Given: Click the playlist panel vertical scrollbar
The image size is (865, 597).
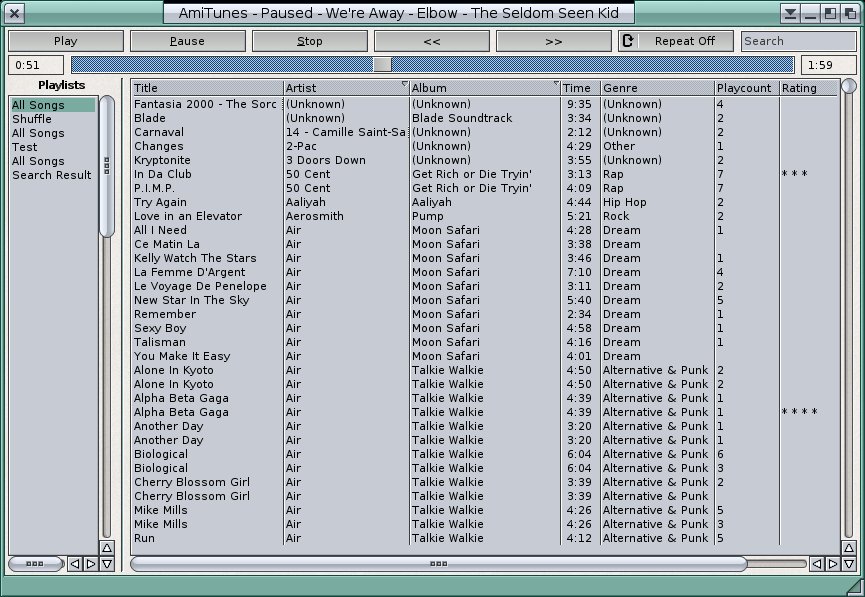Looking at the screenshot, I should 107,166.
